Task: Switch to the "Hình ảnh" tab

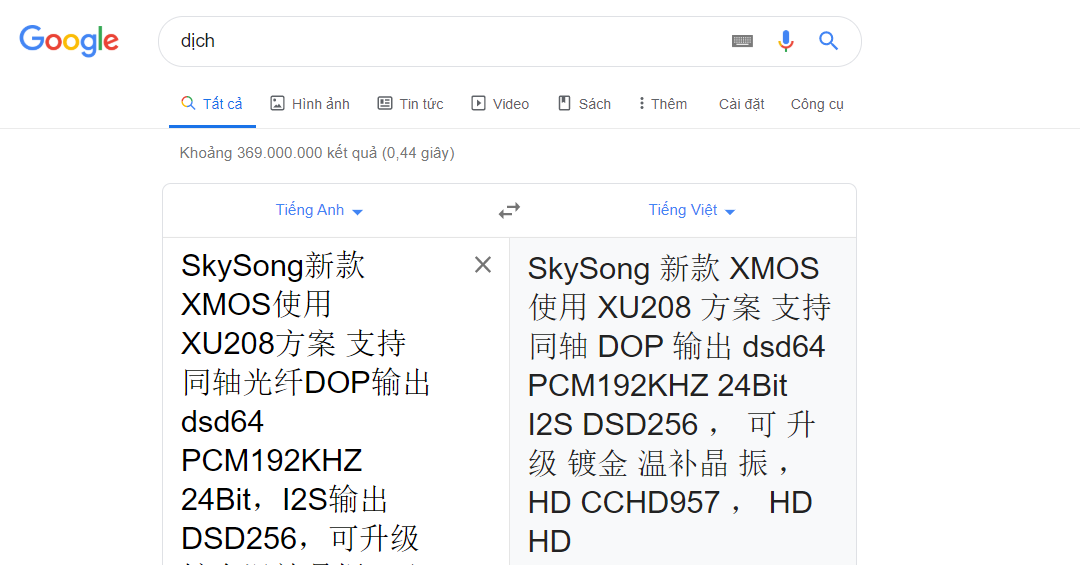Action: (310, 104)
